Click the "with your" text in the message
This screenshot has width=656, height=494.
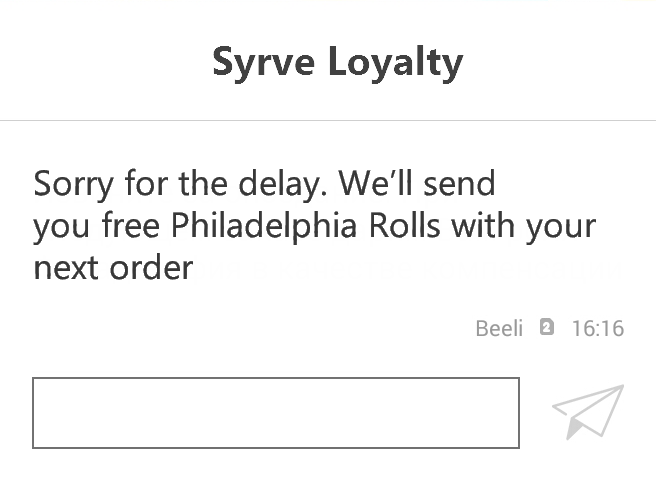(523, 226)
